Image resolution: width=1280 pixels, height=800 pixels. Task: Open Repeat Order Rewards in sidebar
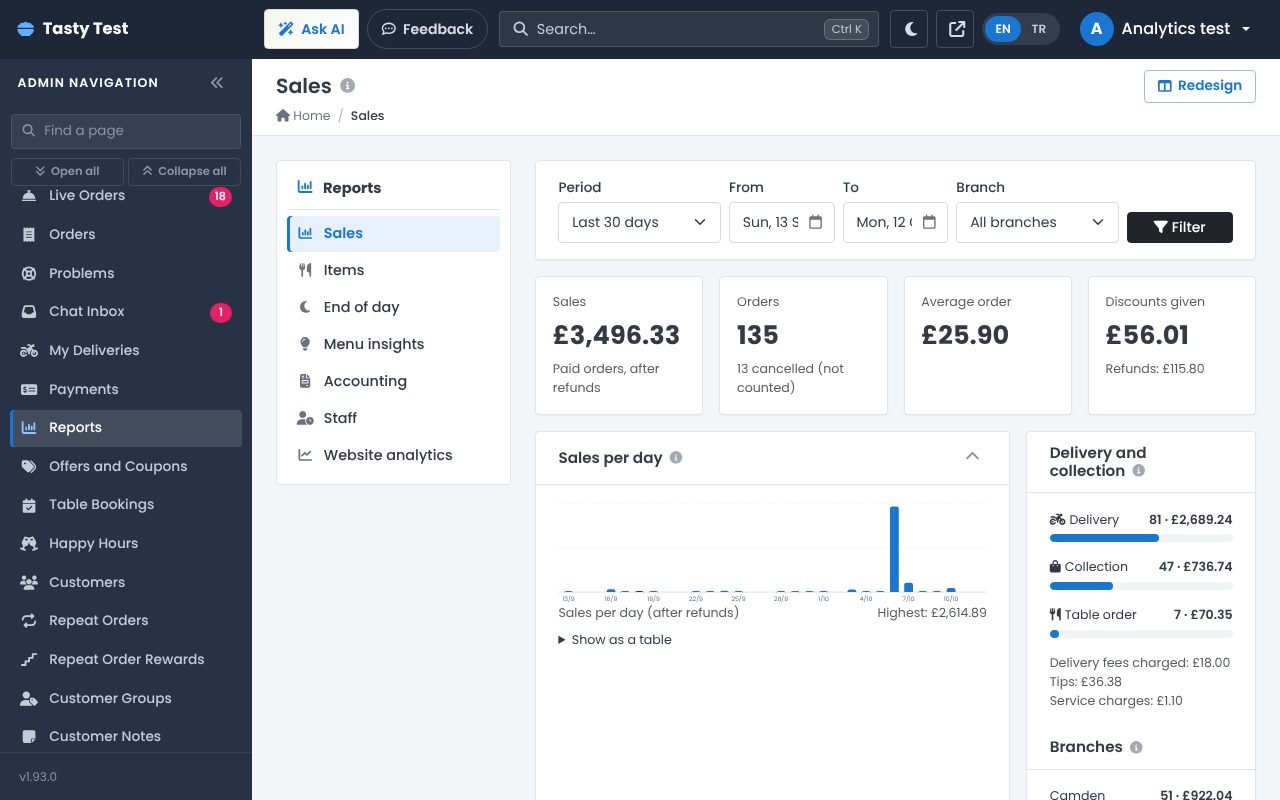(126, 660)
